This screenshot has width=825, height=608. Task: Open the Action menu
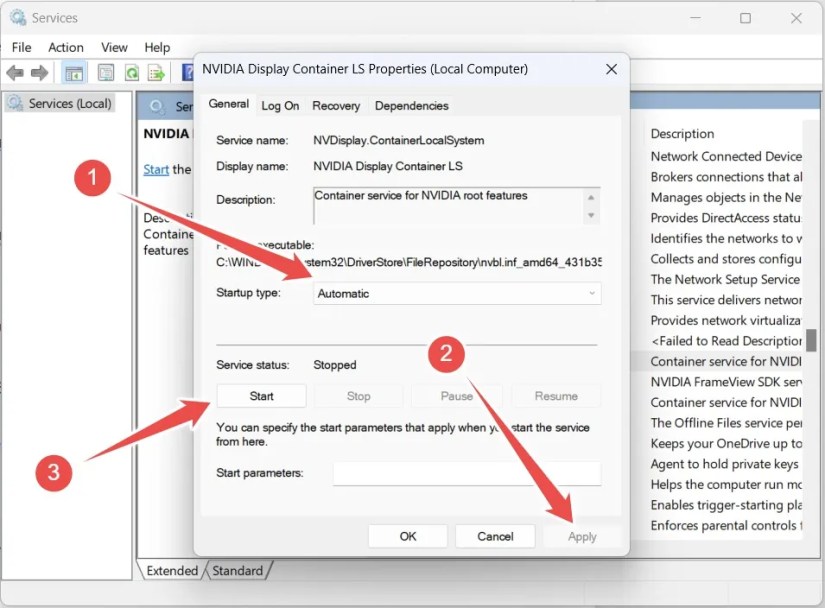pos(66,47)
